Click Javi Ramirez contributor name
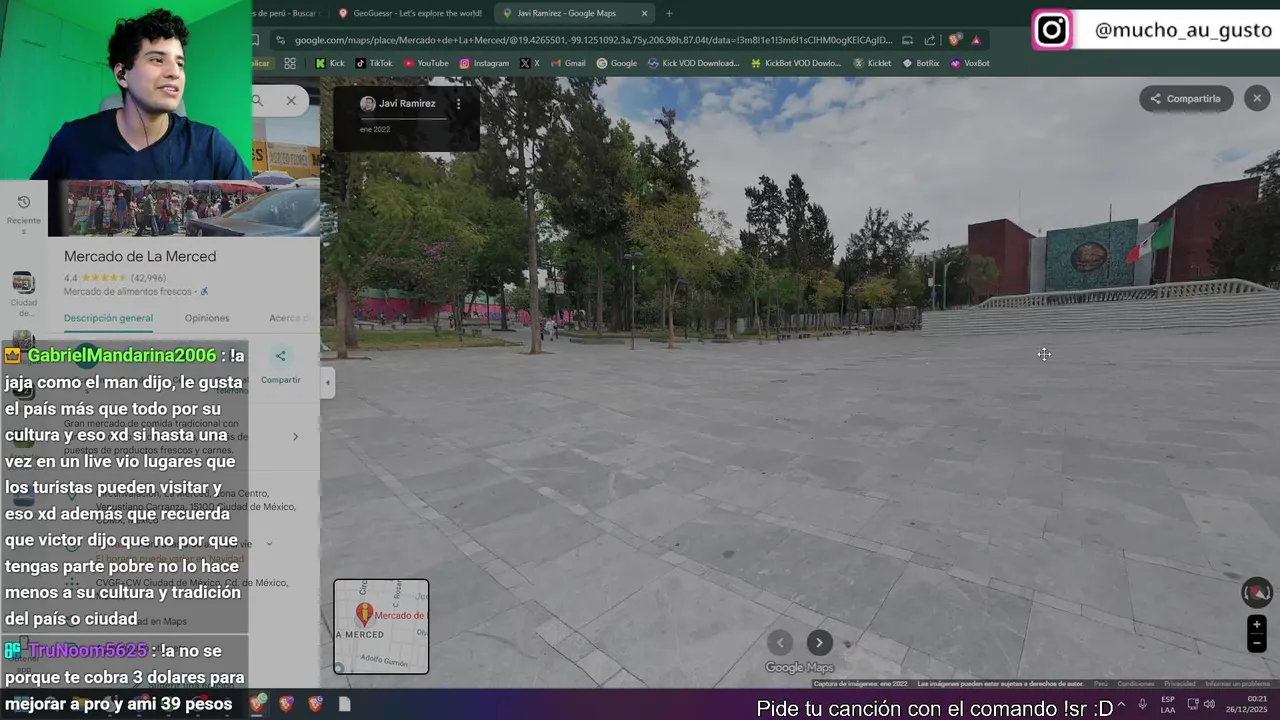Image resolution: width=1280 pixels, height=720 pixels. tap(406, 104)
